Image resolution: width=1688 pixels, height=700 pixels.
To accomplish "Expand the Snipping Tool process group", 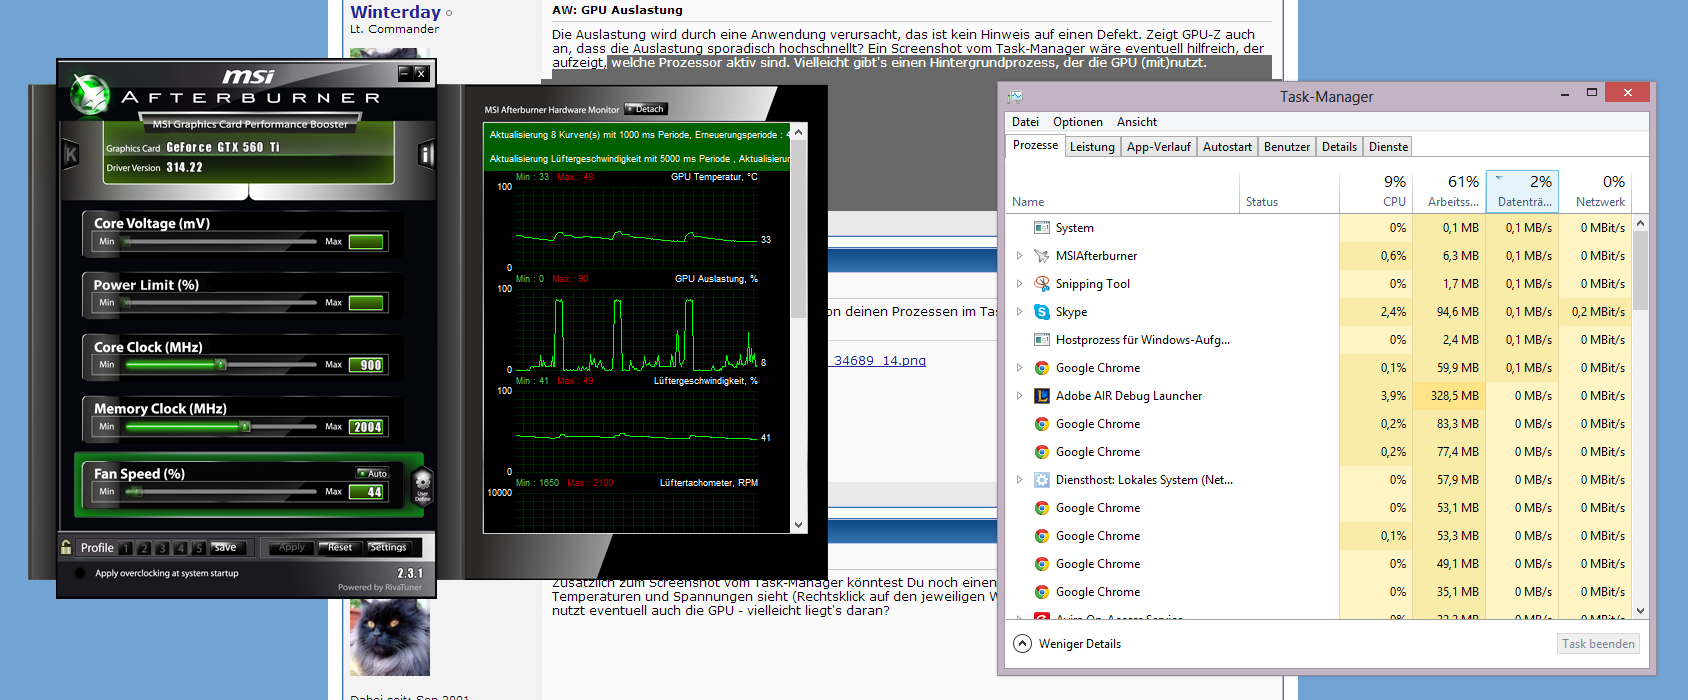I will 1019,284.
